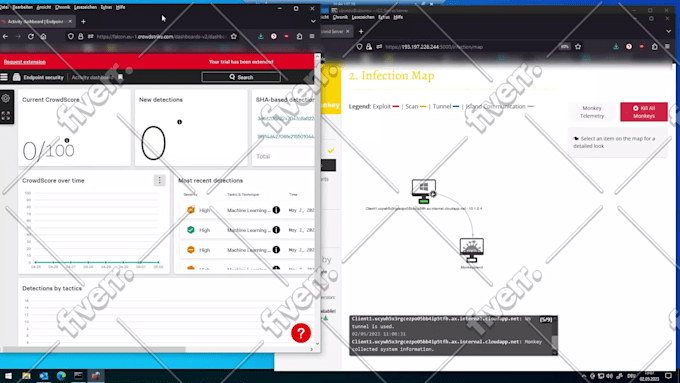Open info icon on third Machine Learning detection
680x383 pixels.
click(x=276, y=250)
